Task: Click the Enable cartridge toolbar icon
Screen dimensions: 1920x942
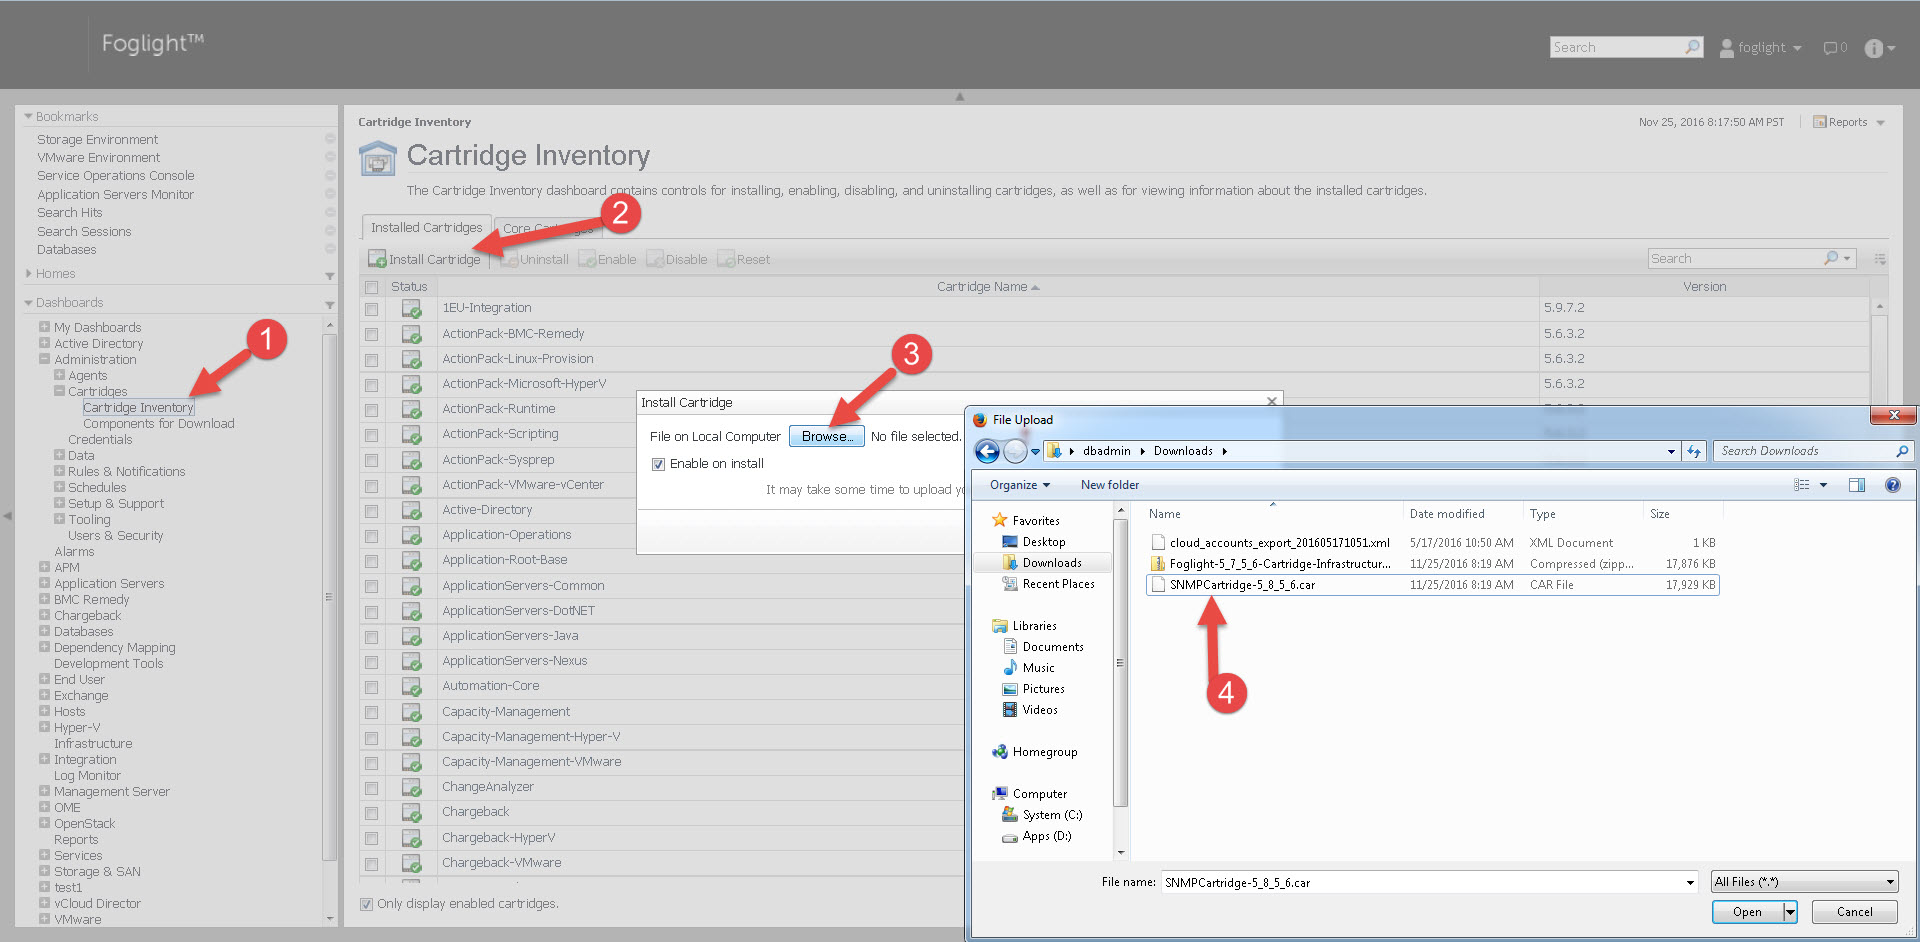Action: point(587,259)
